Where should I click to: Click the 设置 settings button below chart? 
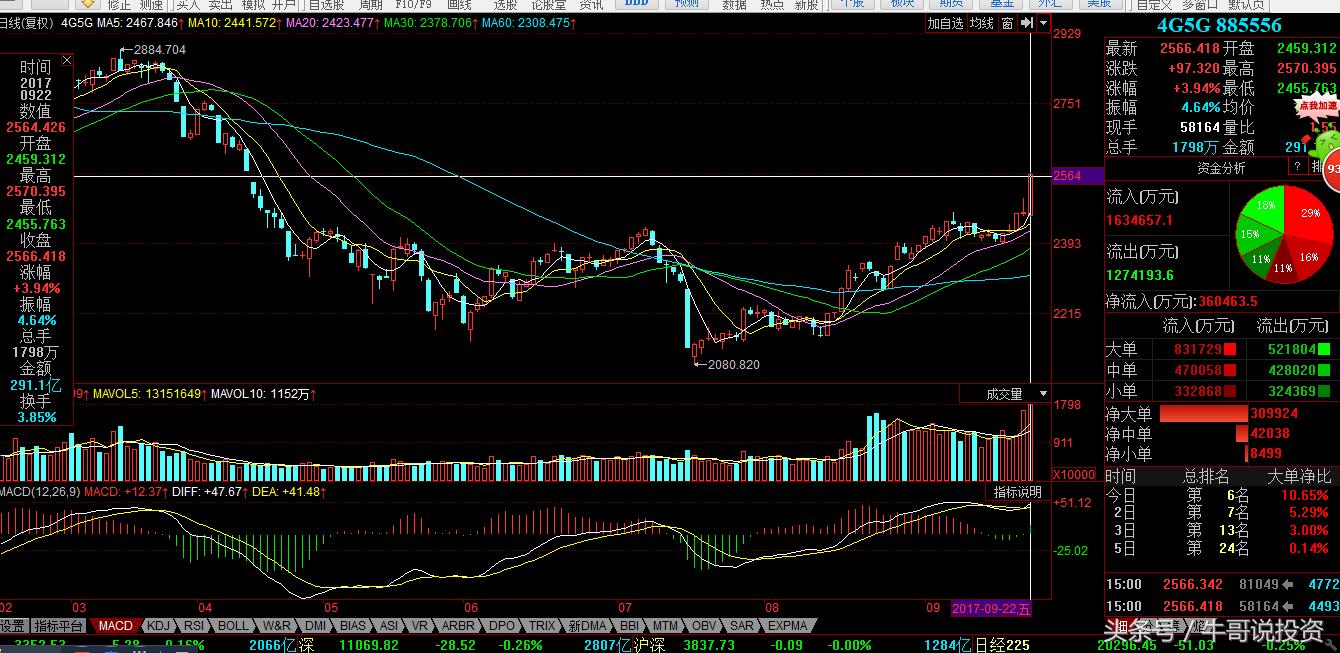coord(13,626)
